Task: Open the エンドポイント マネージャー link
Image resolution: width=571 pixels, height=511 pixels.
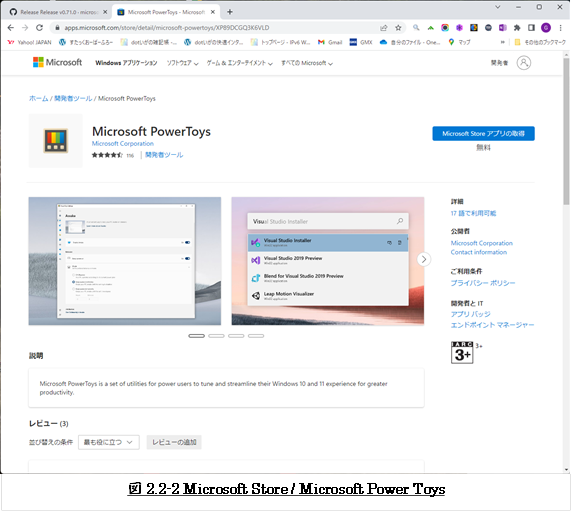Action: click(492, 325)
